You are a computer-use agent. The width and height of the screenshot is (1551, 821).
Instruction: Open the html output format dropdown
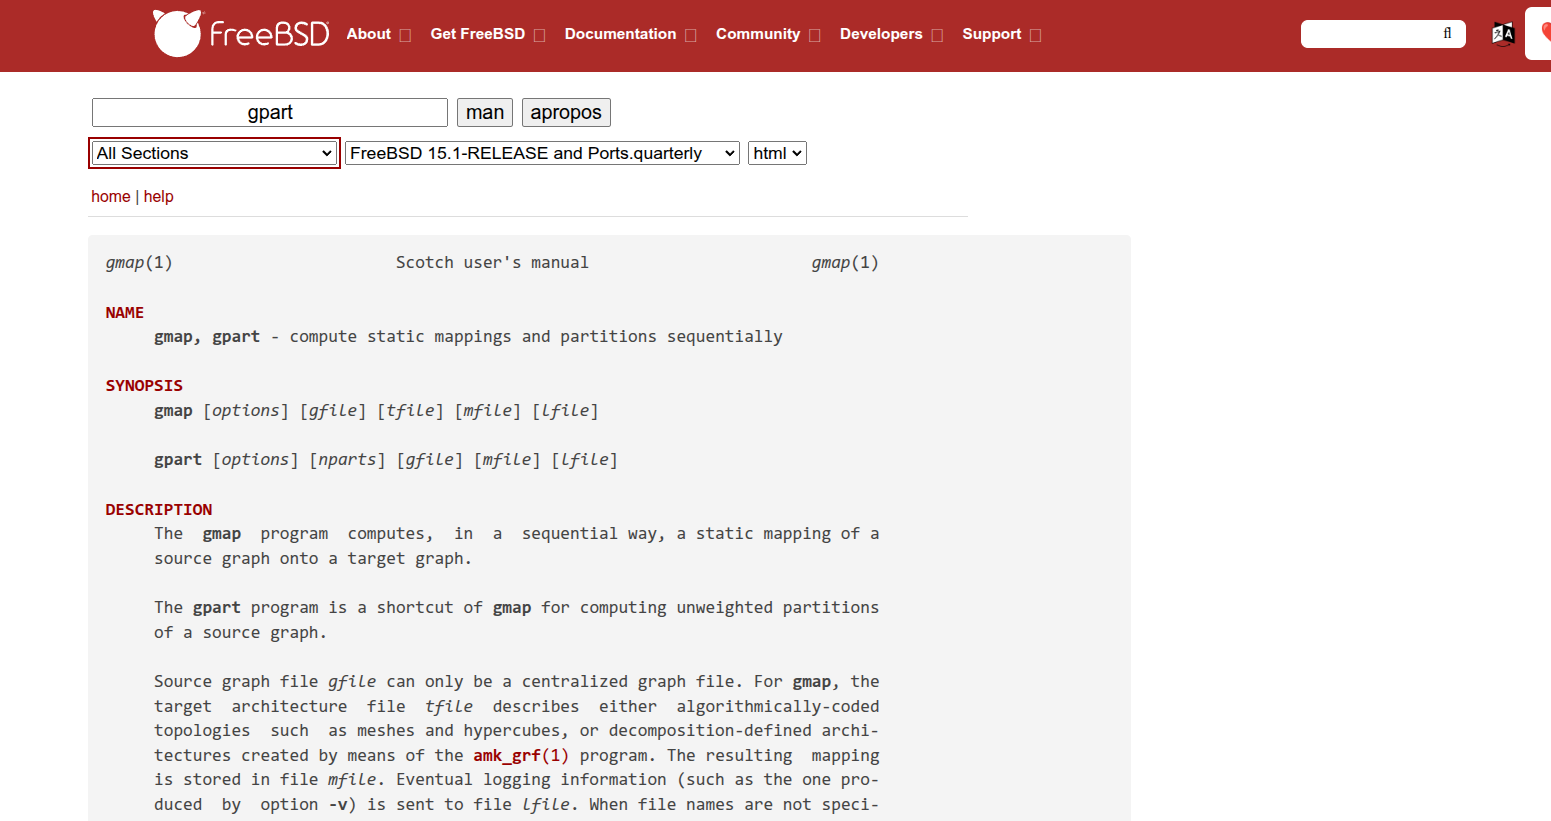(777, 153)
